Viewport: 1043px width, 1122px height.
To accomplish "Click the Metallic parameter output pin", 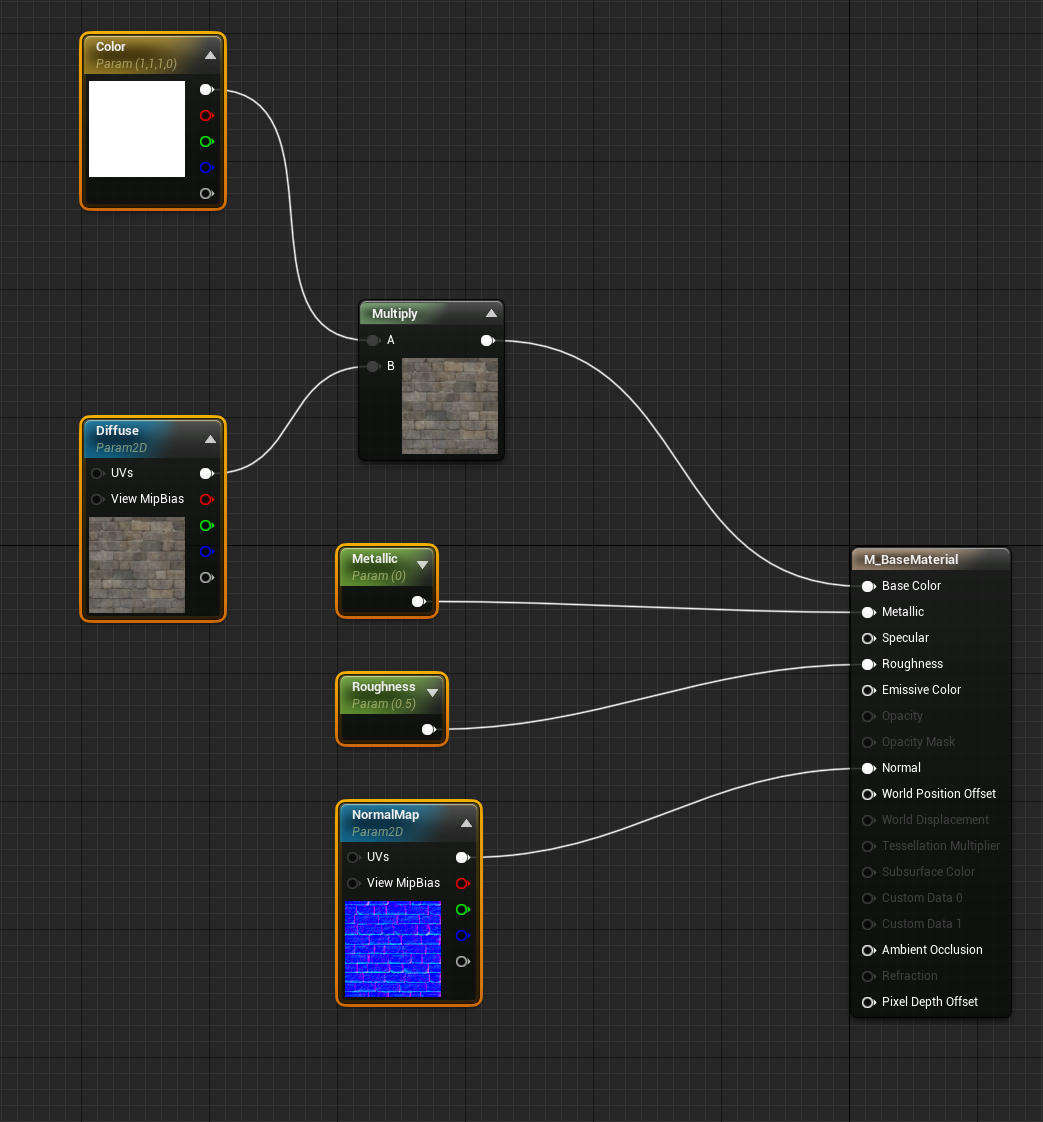I will [418, 602].
